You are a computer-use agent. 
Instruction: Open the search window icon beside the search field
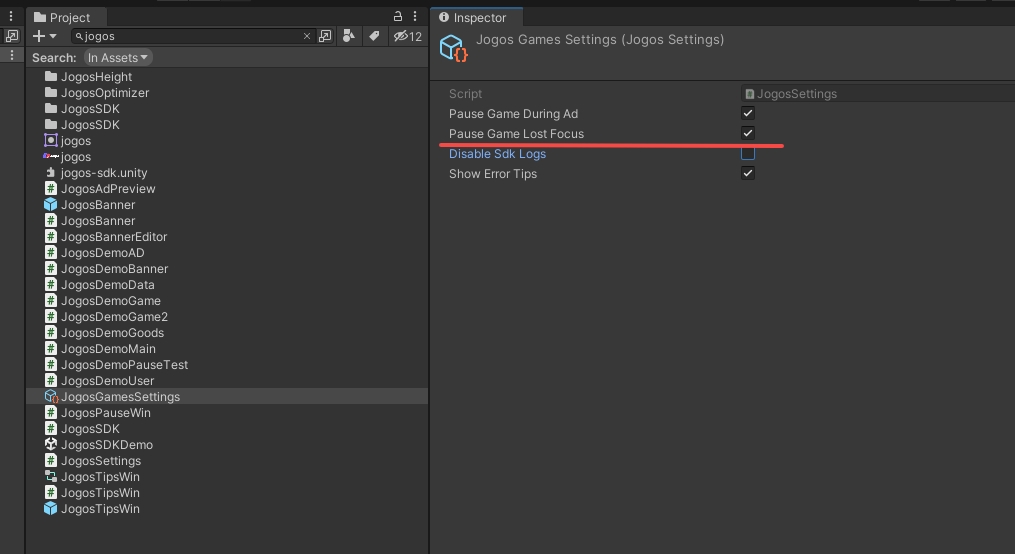(325, 36)
